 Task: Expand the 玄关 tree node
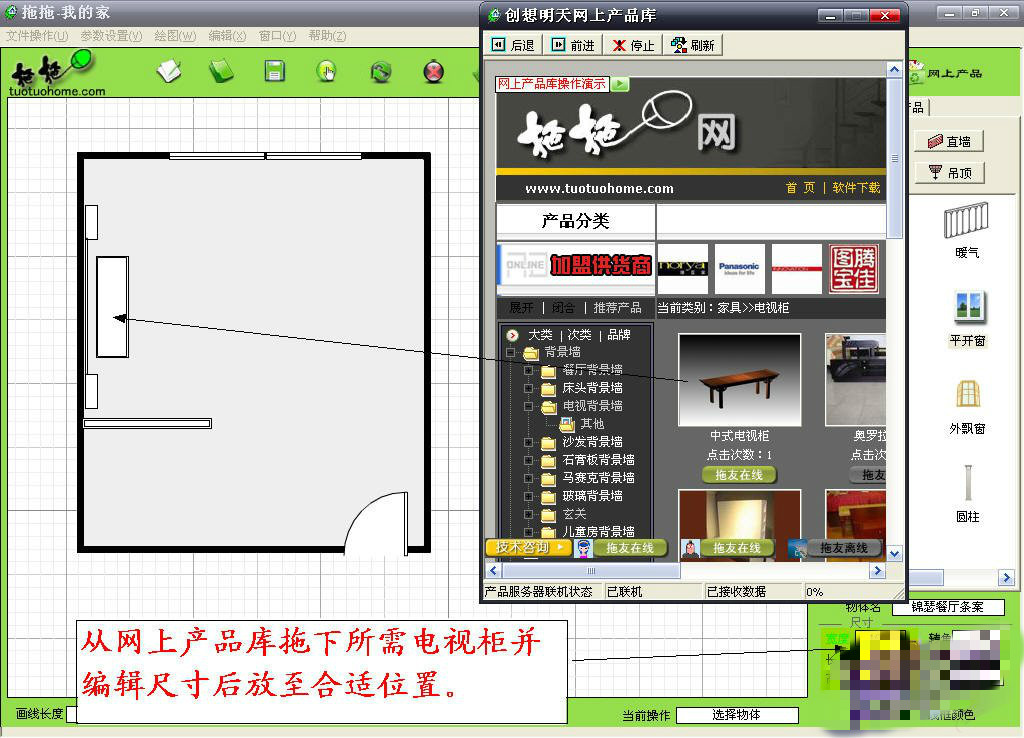tap(528, 514)
